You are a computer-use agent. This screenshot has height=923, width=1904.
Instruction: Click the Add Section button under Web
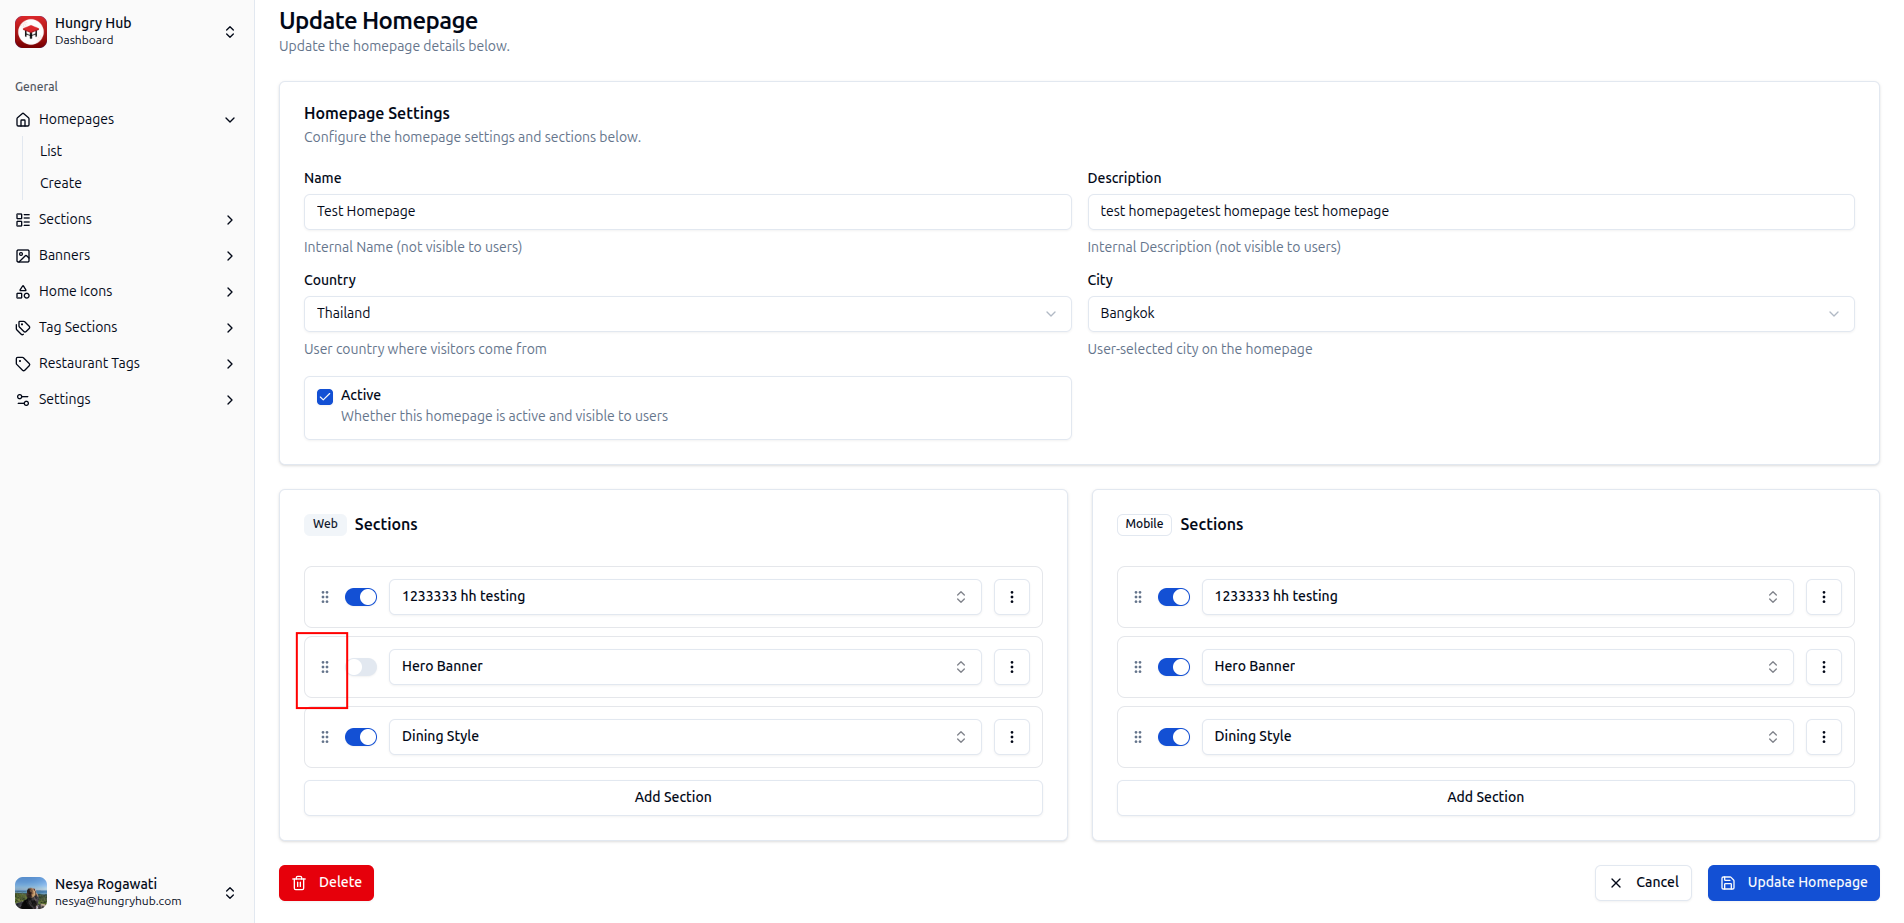[x=673, y=797]
